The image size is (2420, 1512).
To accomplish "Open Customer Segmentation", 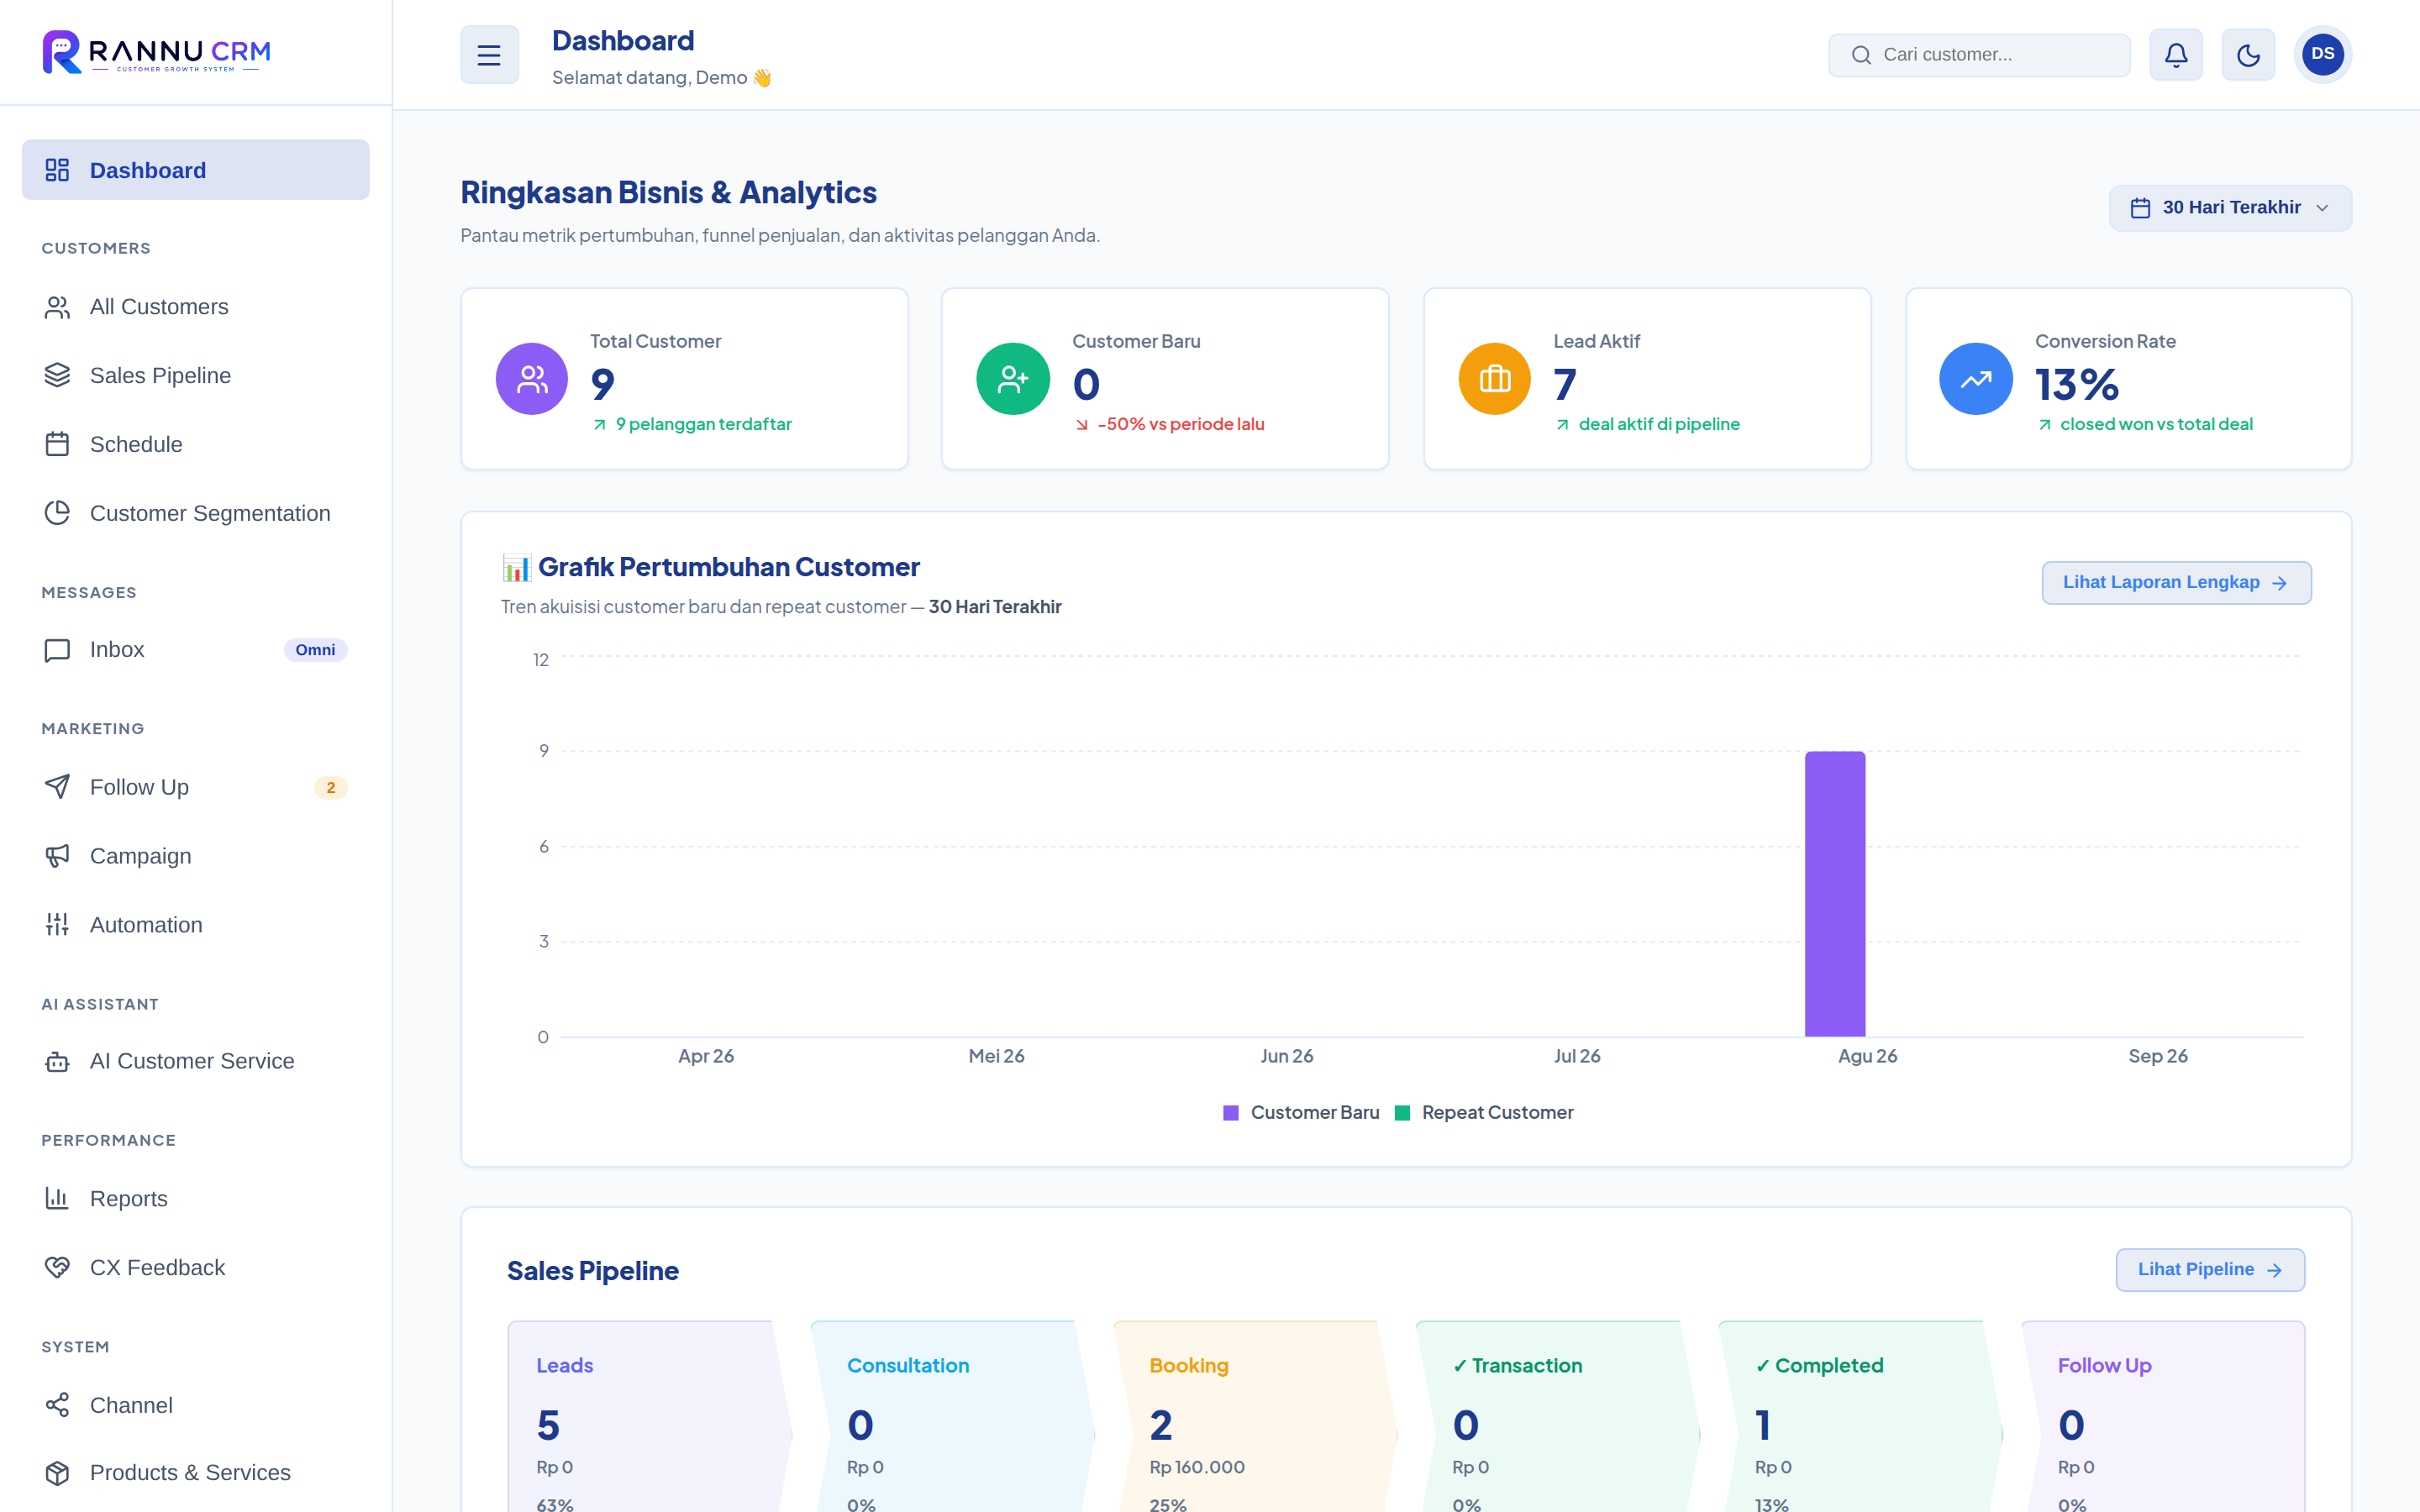I will (x=196, y=514).
